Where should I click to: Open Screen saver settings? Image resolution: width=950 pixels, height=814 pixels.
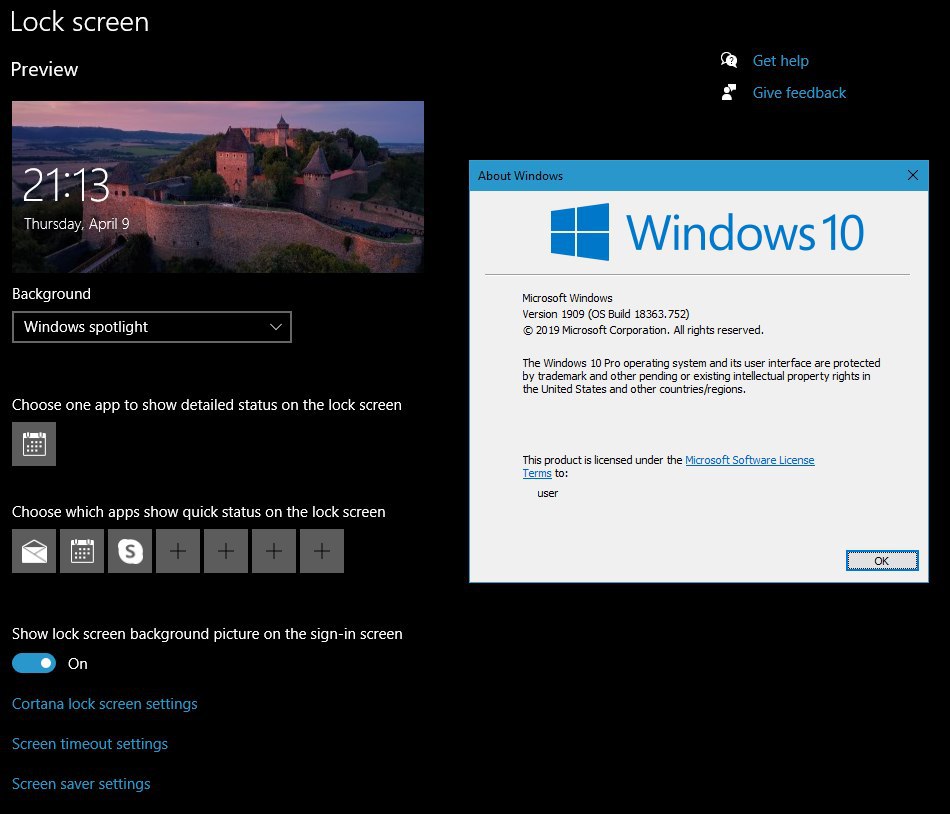tap(81, 784)
